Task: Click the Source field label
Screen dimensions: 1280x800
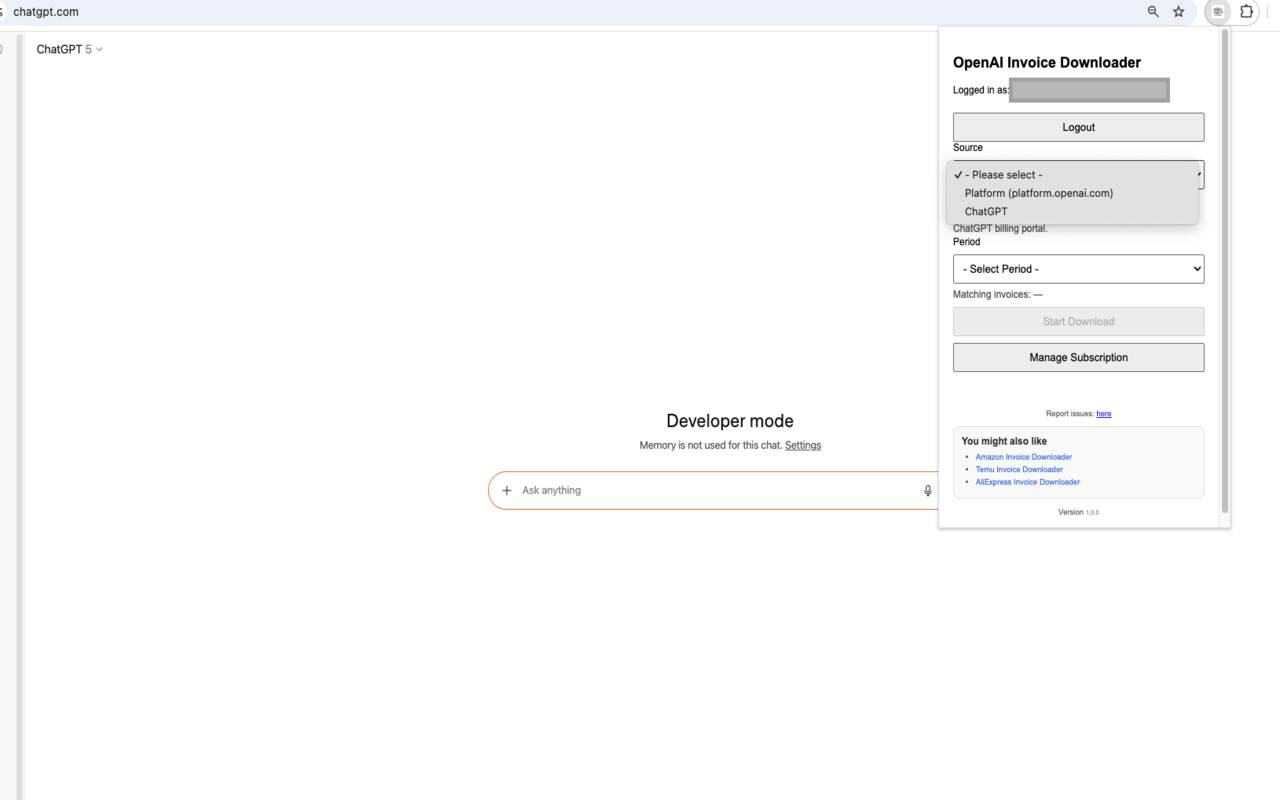Action: pos(968,147)
